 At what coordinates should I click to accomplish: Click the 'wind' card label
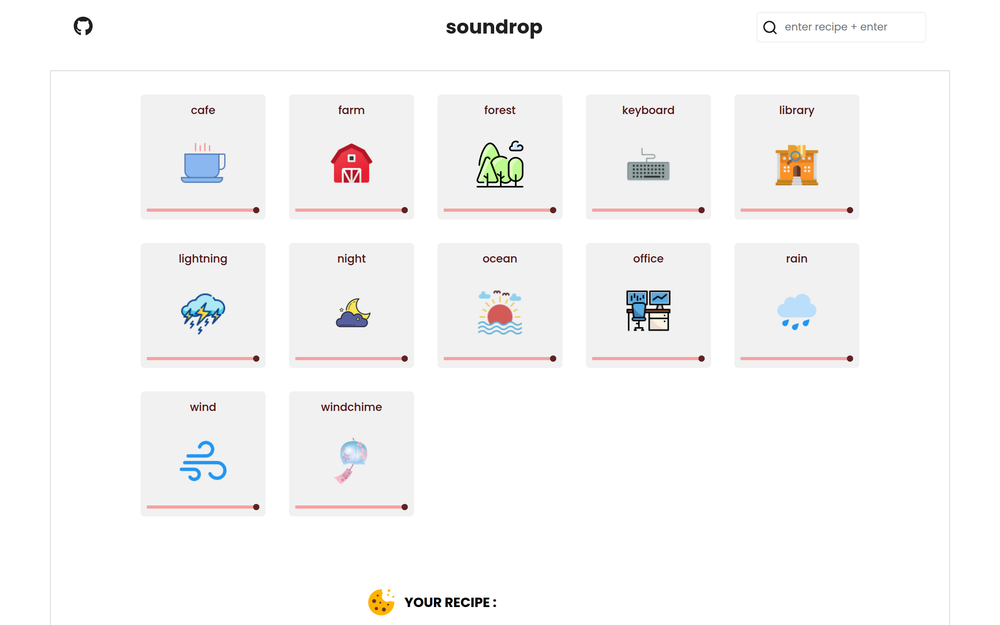point(203,407)
